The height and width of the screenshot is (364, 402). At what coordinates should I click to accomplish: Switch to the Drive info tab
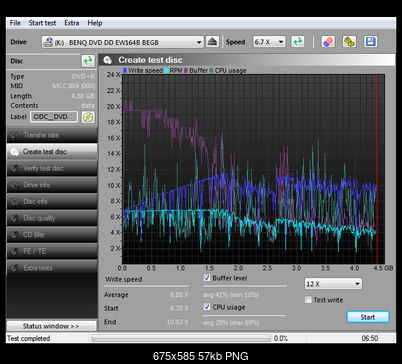click(52, 185)
